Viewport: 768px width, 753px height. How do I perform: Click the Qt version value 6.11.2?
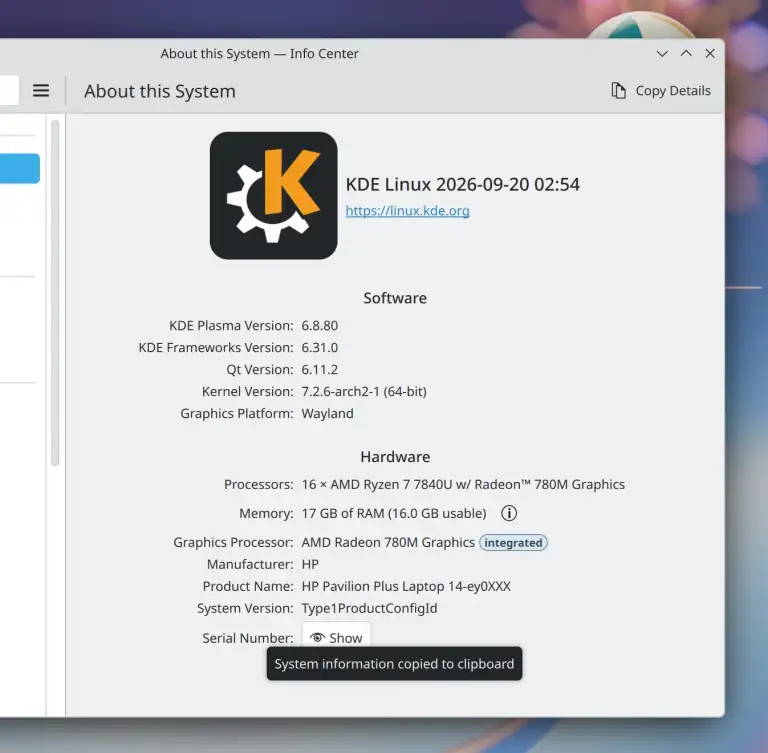(319, 370)
